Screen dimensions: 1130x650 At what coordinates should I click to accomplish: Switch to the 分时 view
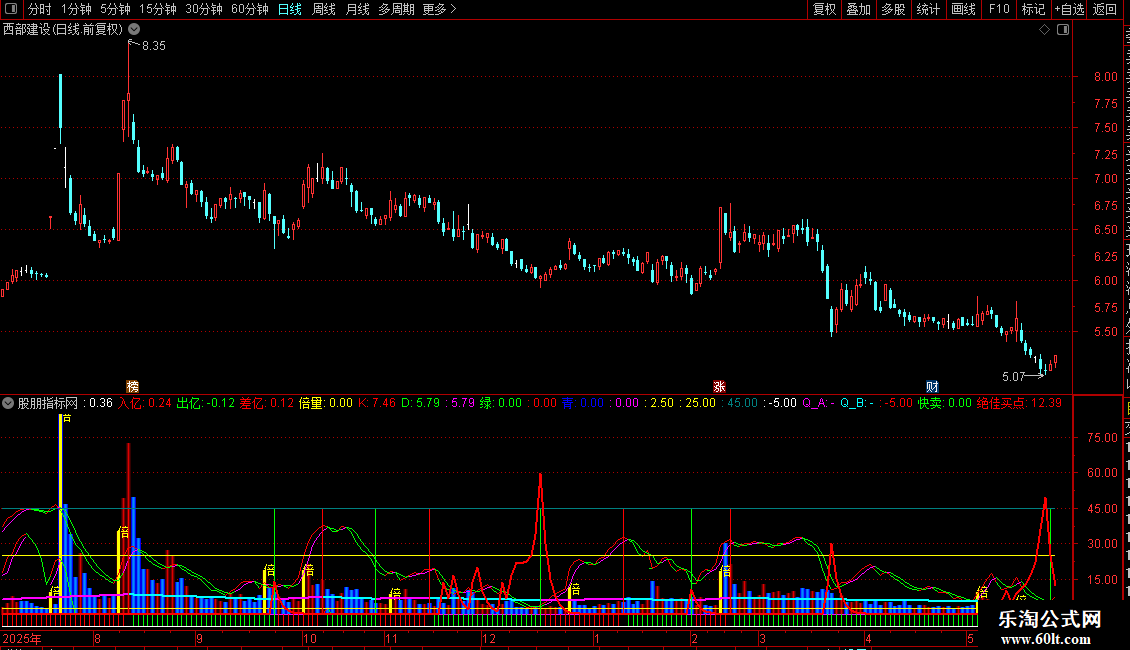40,9
